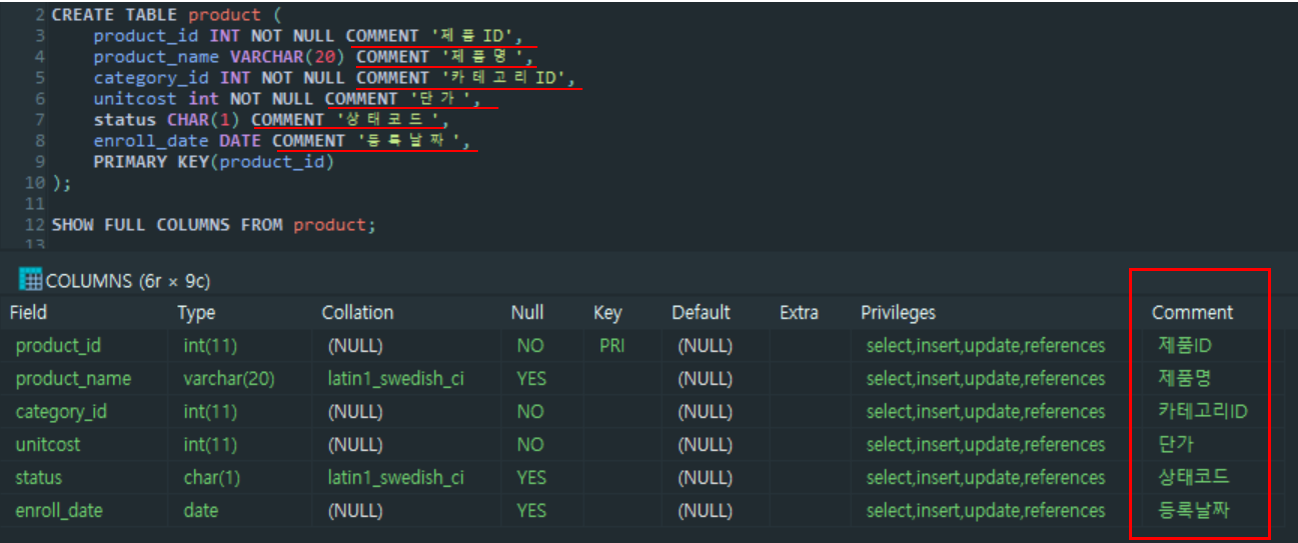Select the 카테고리ID comment cell
Image resolution: width=1298 pixels, height=543 pixels.
[1202, 412]
